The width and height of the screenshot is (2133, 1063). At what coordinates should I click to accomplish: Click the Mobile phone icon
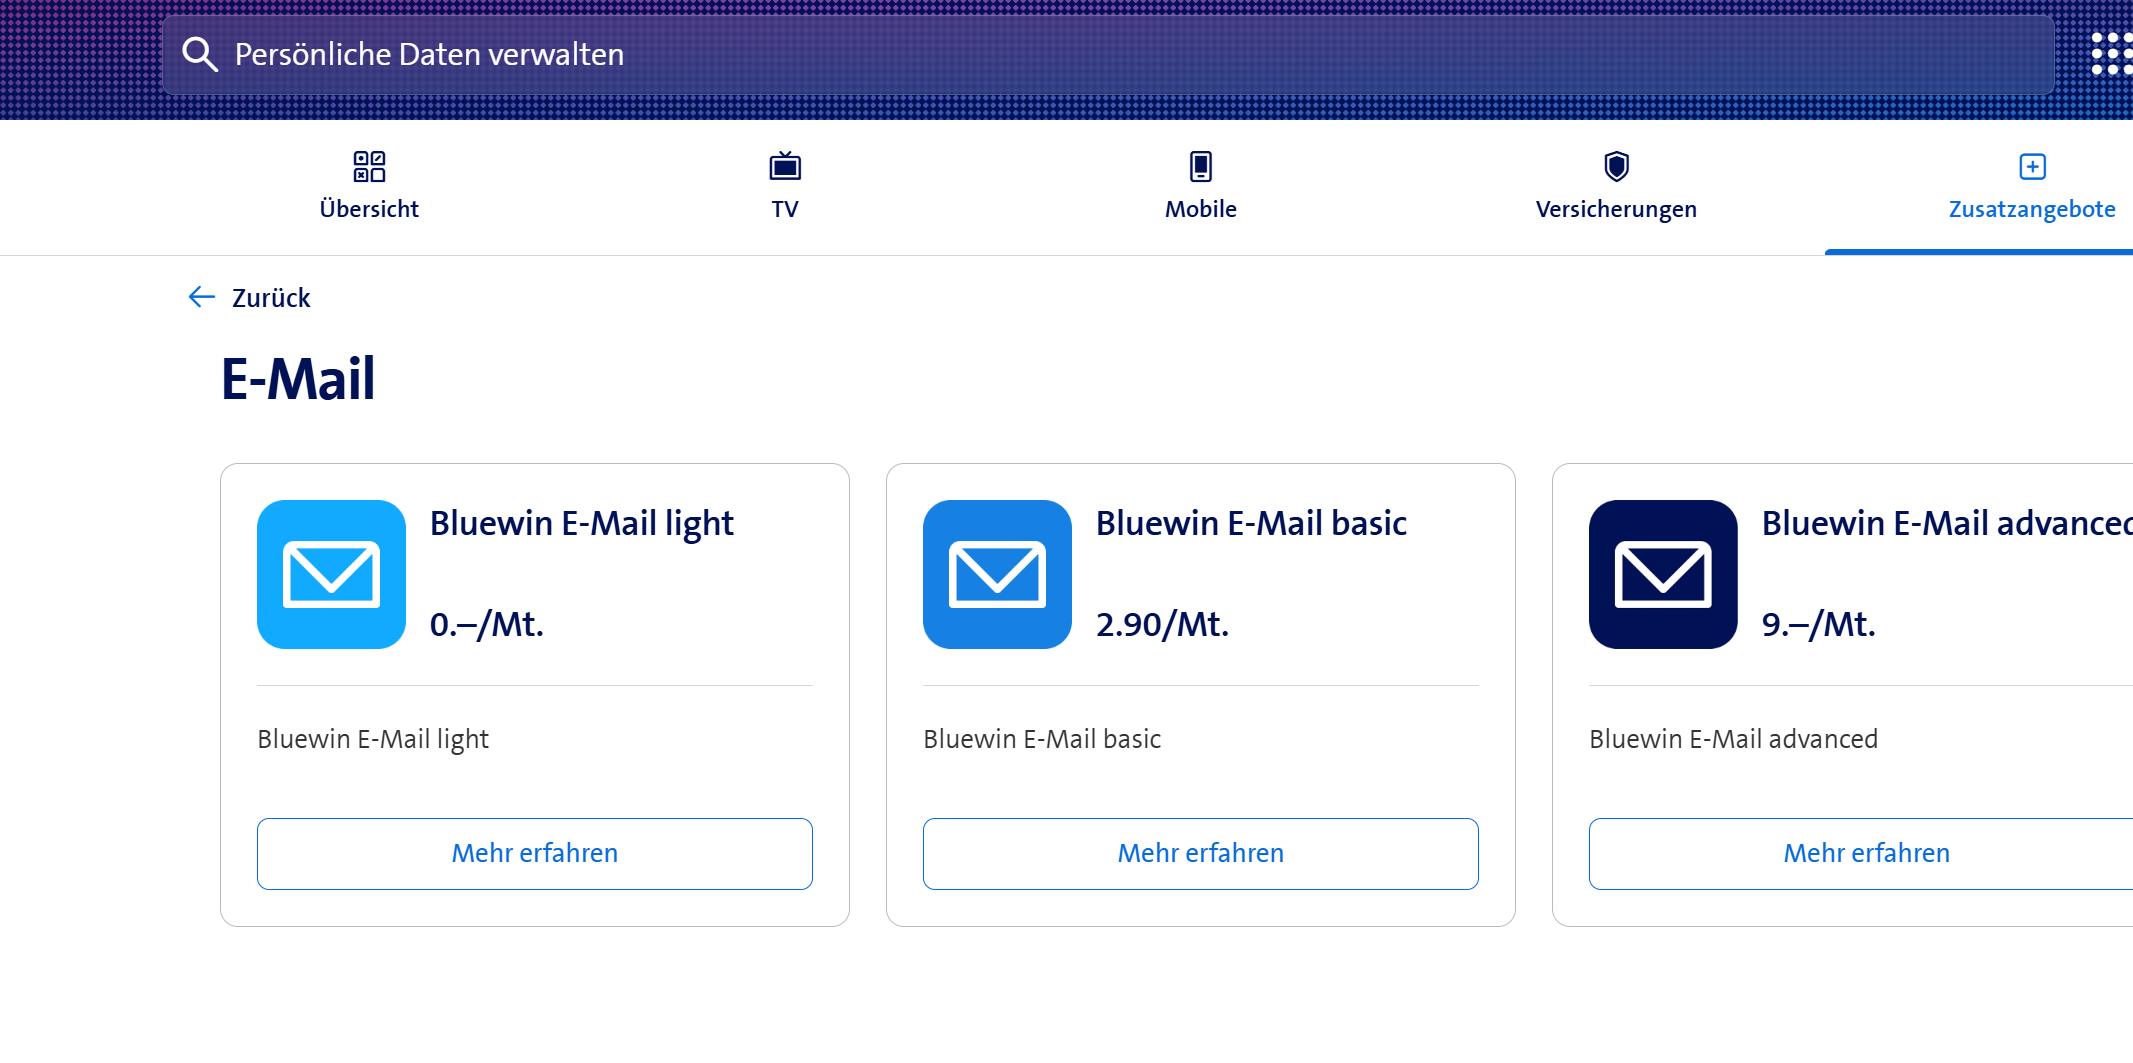(x=1200, y=166)
